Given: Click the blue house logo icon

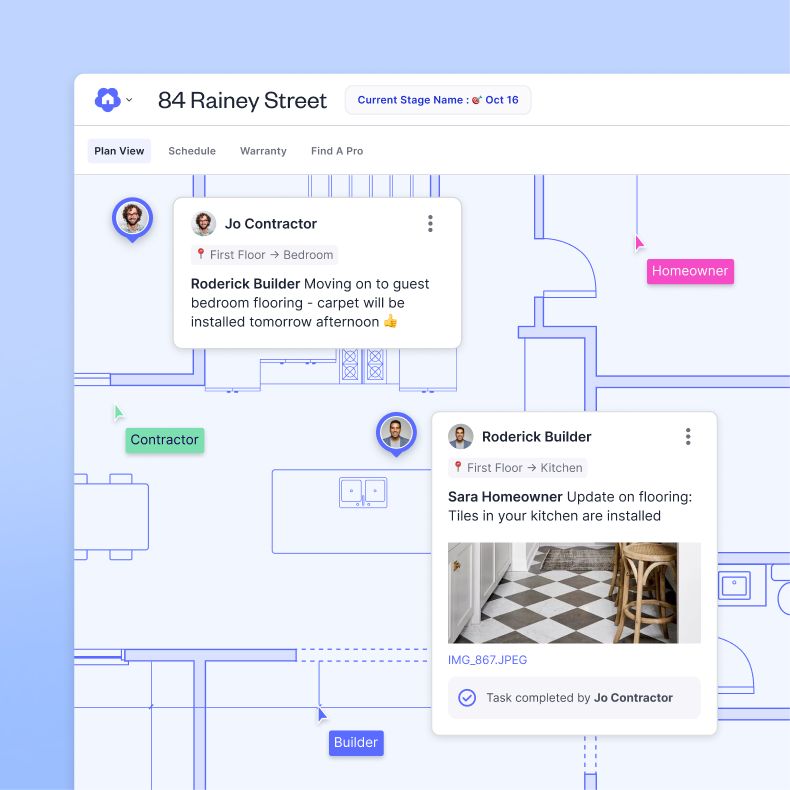Looking at the screenshot, I should click(x=107, y=99).
